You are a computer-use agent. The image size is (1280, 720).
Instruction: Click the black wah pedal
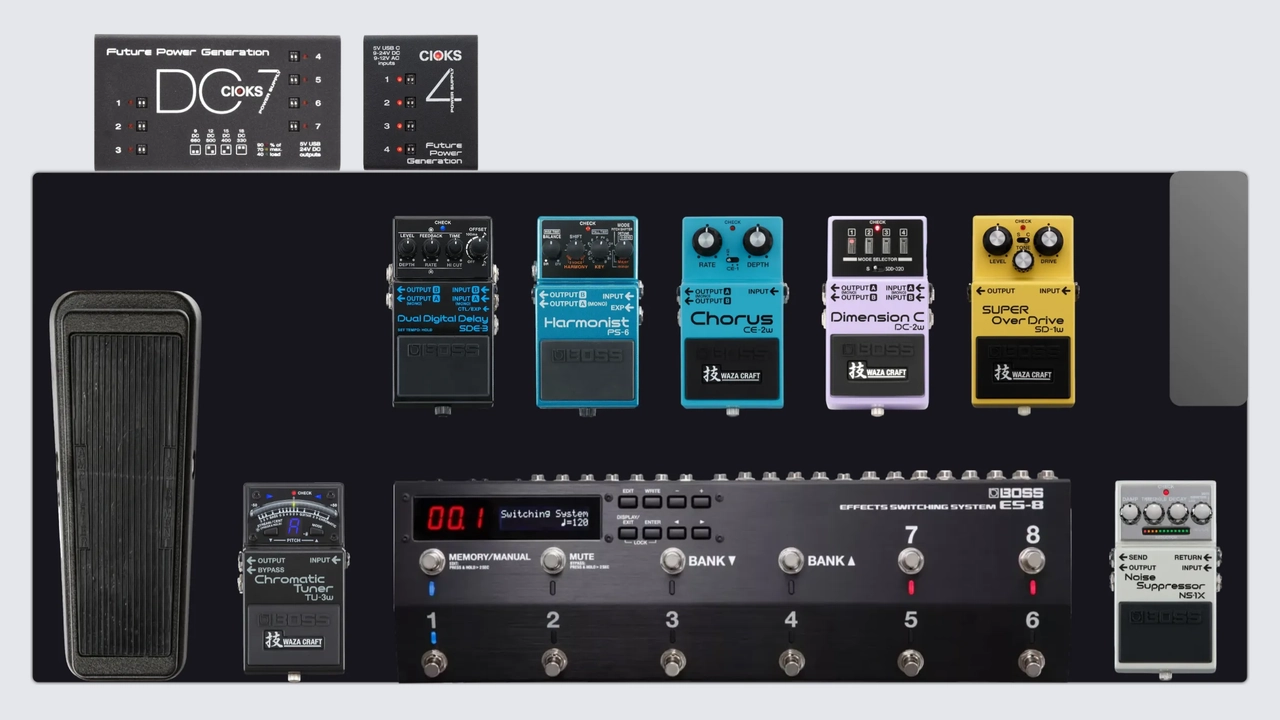coord(125,485)
